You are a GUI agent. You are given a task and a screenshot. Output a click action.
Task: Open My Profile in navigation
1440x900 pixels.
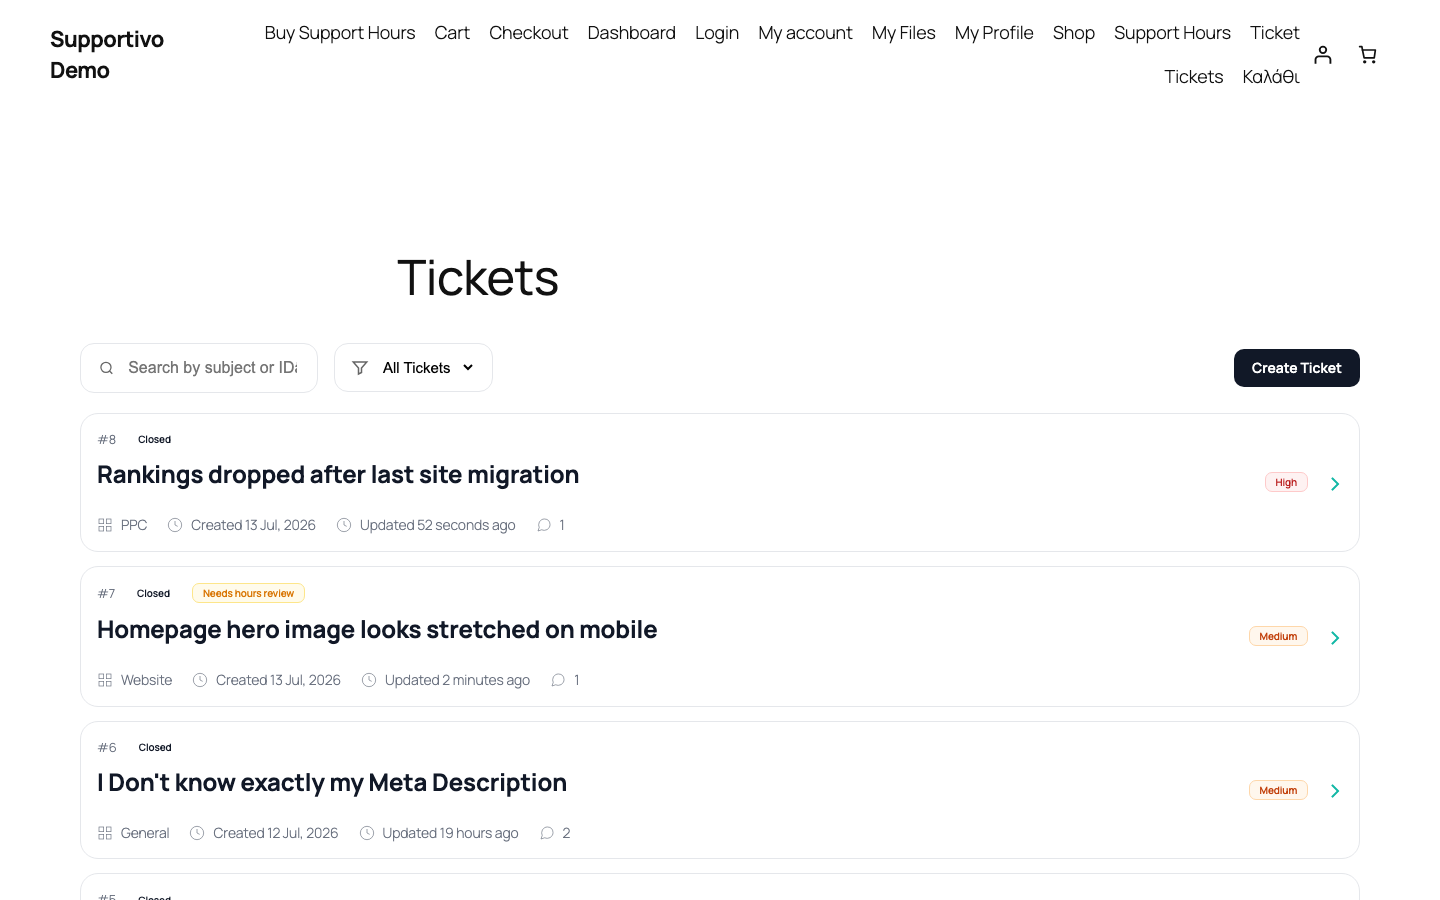[994, 33]
